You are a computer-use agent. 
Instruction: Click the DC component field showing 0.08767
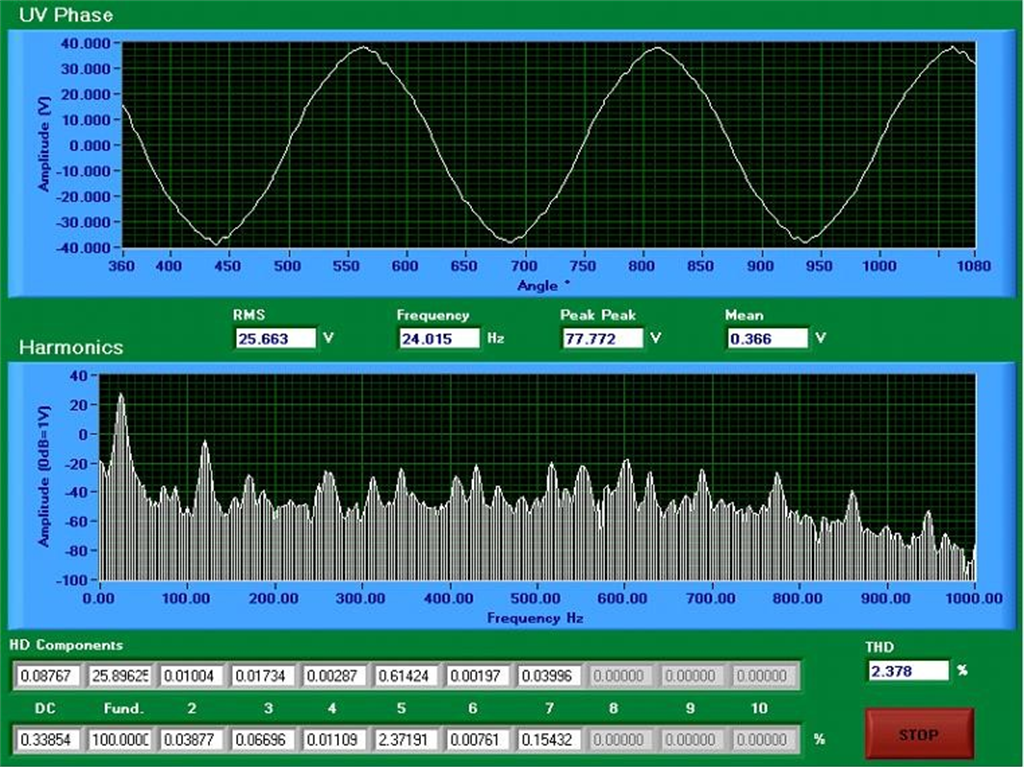click(48, 675)
